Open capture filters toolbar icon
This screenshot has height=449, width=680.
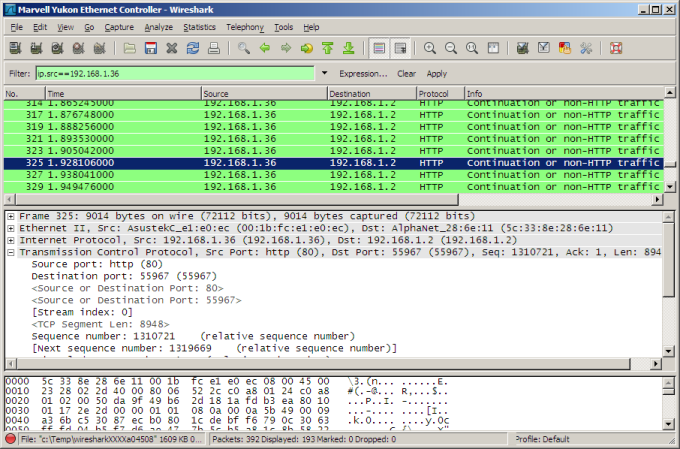[x=523, y=48]
